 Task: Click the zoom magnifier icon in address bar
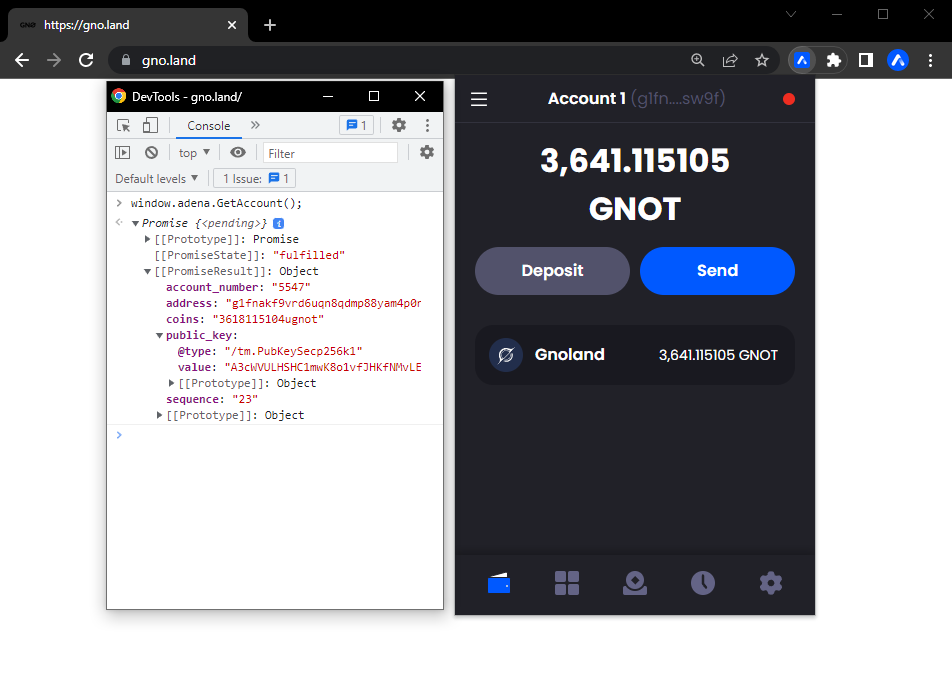pyautogui.click(x=698, y=60)
